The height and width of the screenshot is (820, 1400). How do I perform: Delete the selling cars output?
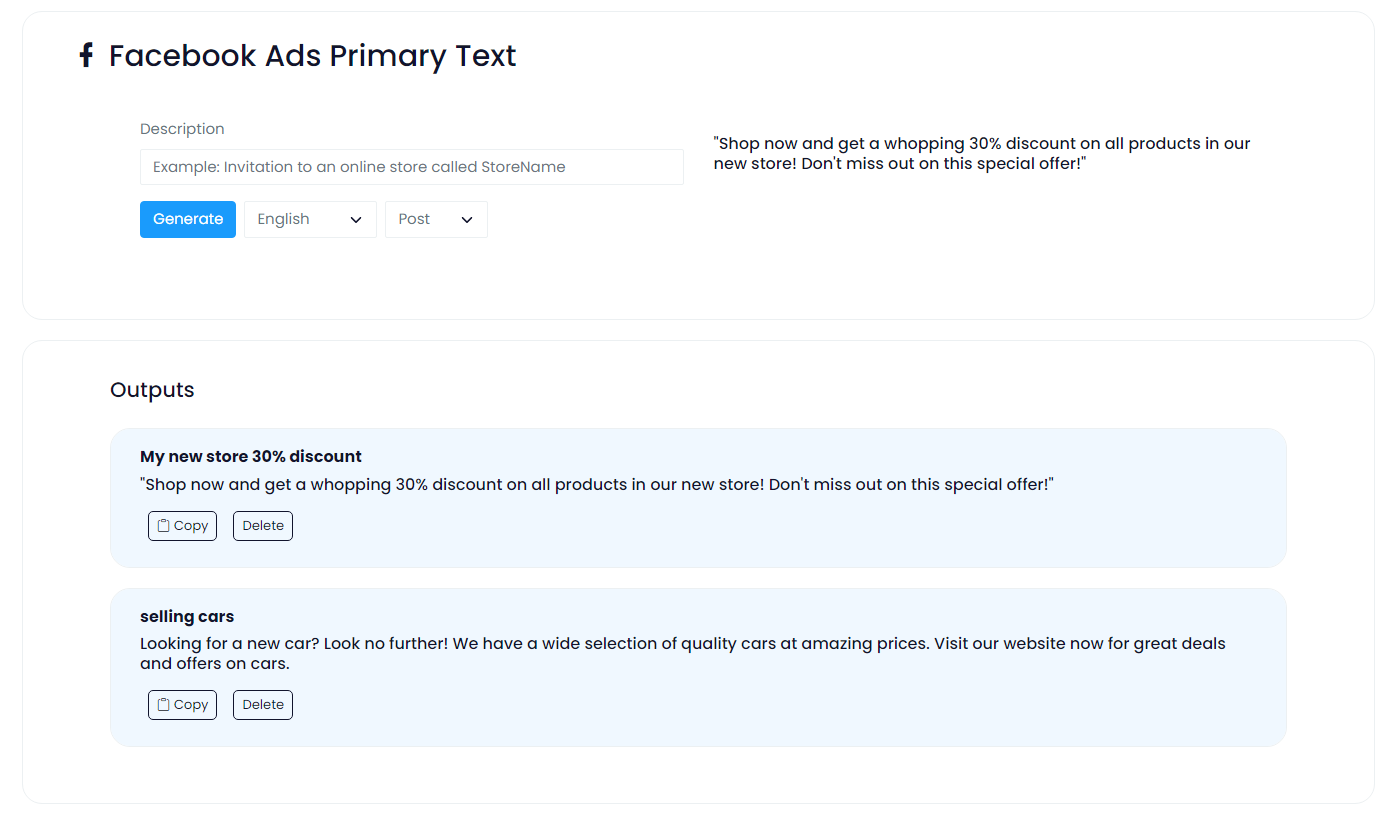263,705
